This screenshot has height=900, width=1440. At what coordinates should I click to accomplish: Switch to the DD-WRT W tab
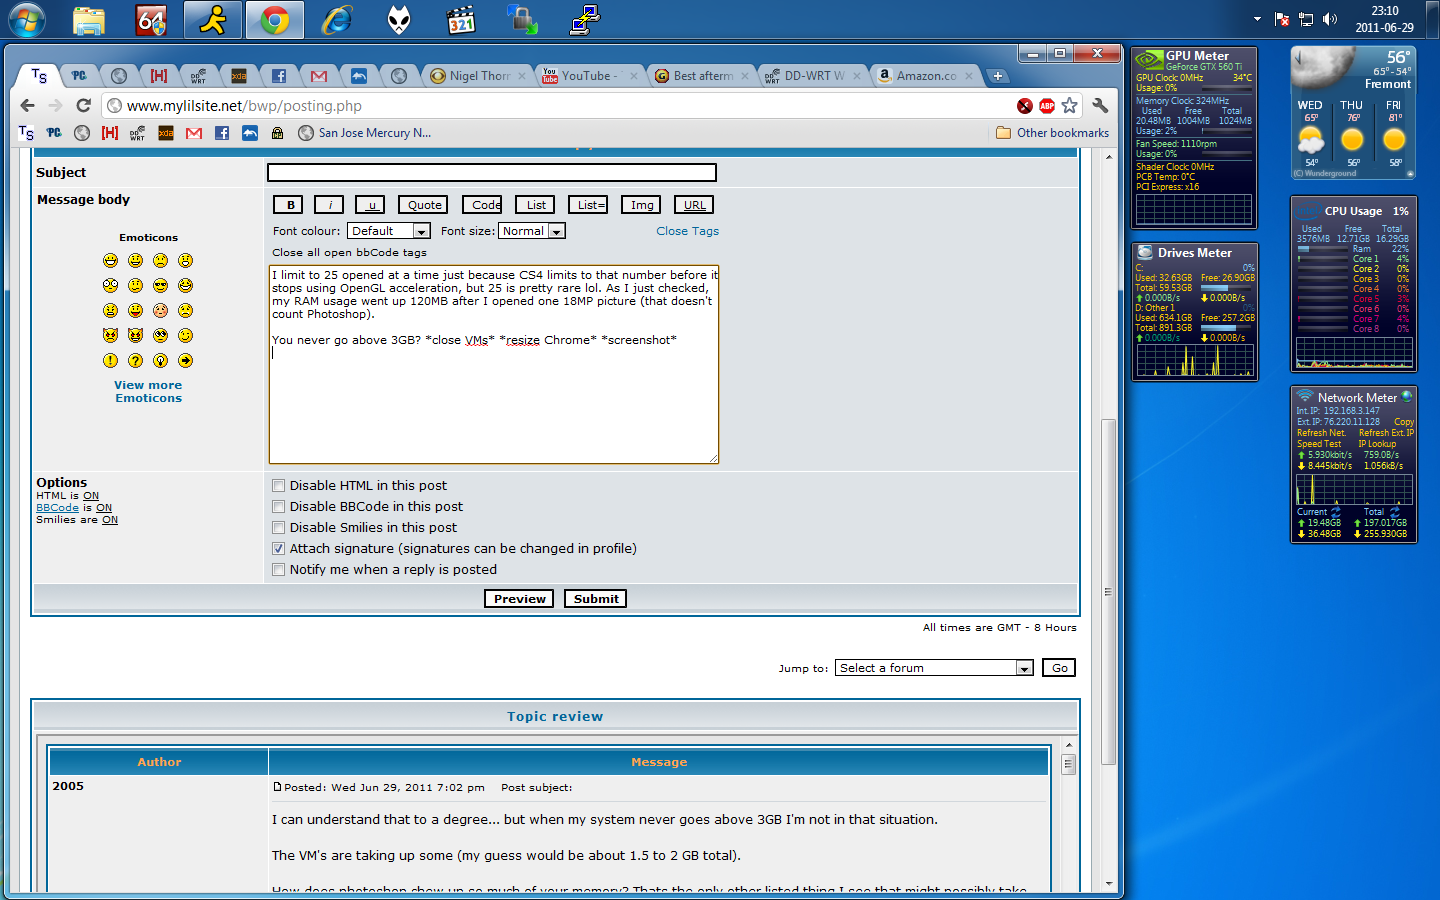tap(812, 76)
